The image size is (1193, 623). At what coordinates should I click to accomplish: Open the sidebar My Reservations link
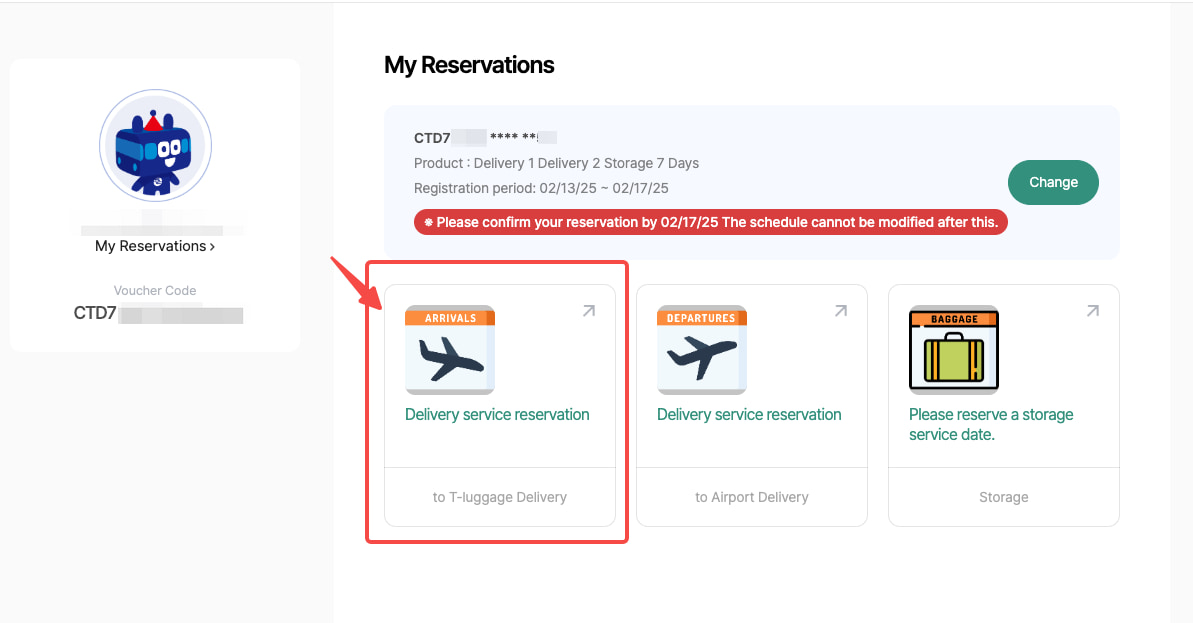[x=151, y=246]
